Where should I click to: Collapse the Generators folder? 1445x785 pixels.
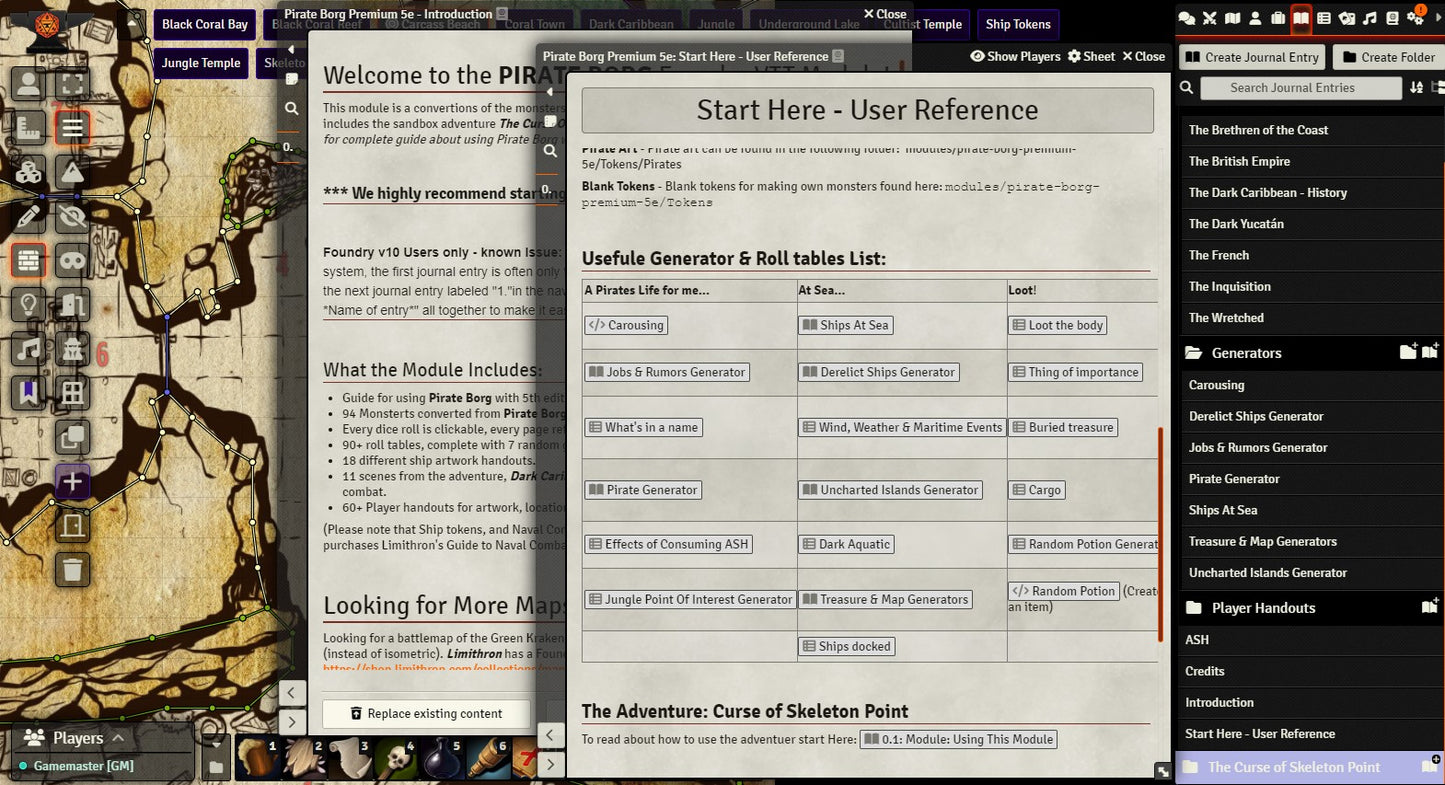[x=1246, y=353]
